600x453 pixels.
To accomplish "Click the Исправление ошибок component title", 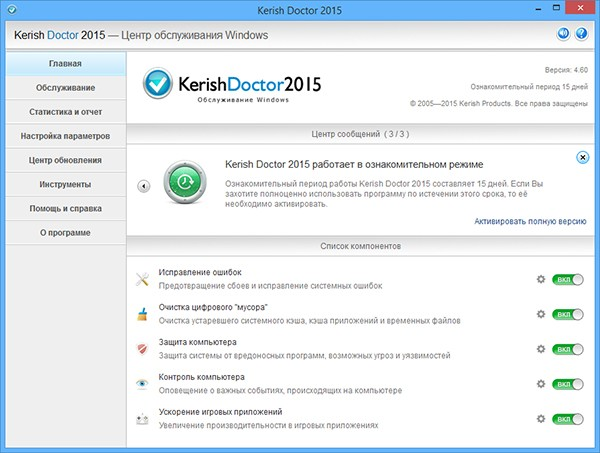I will pyautogui.click(x=200, y=272).
